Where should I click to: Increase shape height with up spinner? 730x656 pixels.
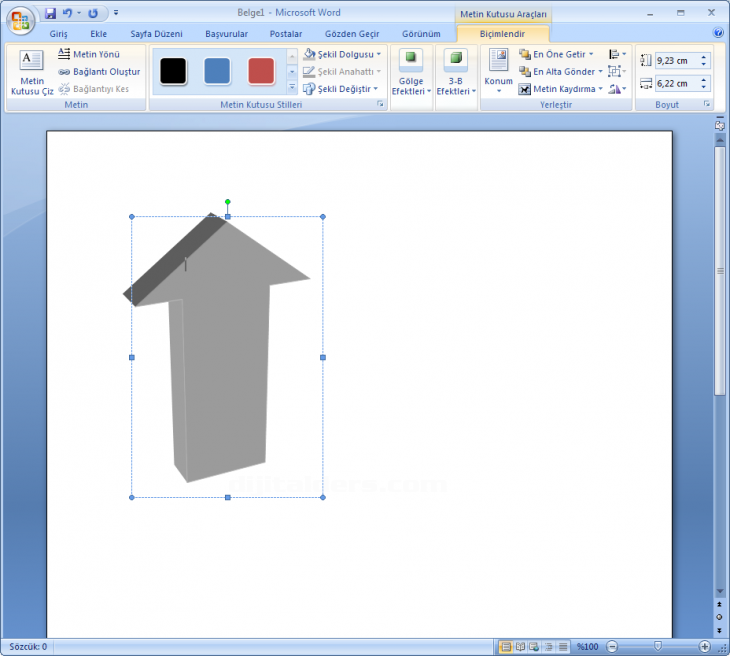coord(704,57)
